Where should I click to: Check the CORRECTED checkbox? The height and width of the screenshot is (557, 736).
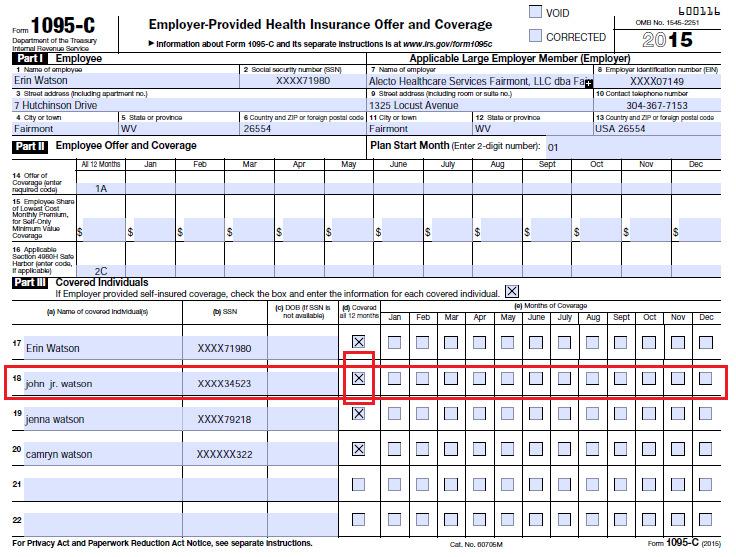click(535, 36)
